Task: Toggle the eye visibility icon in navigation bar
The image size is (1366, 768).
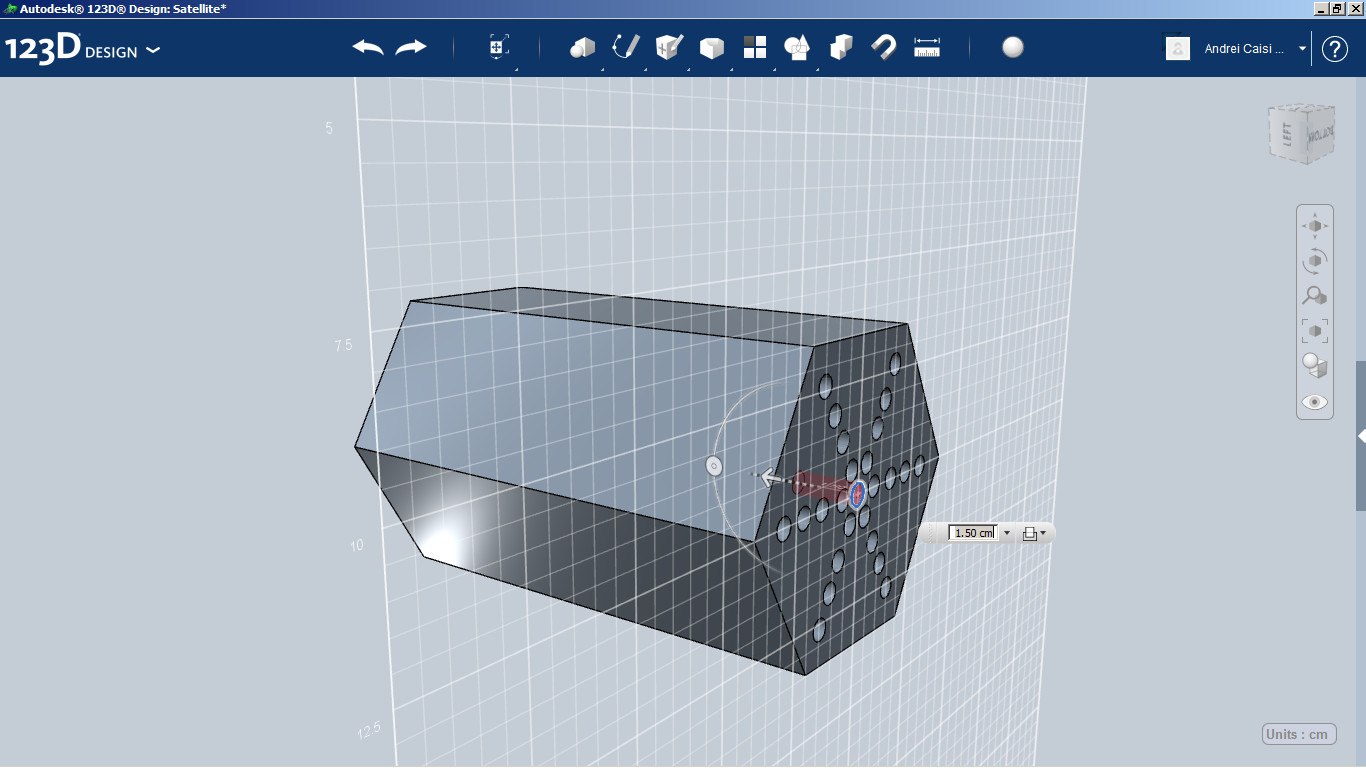Action: click(x=1315, y=402)
